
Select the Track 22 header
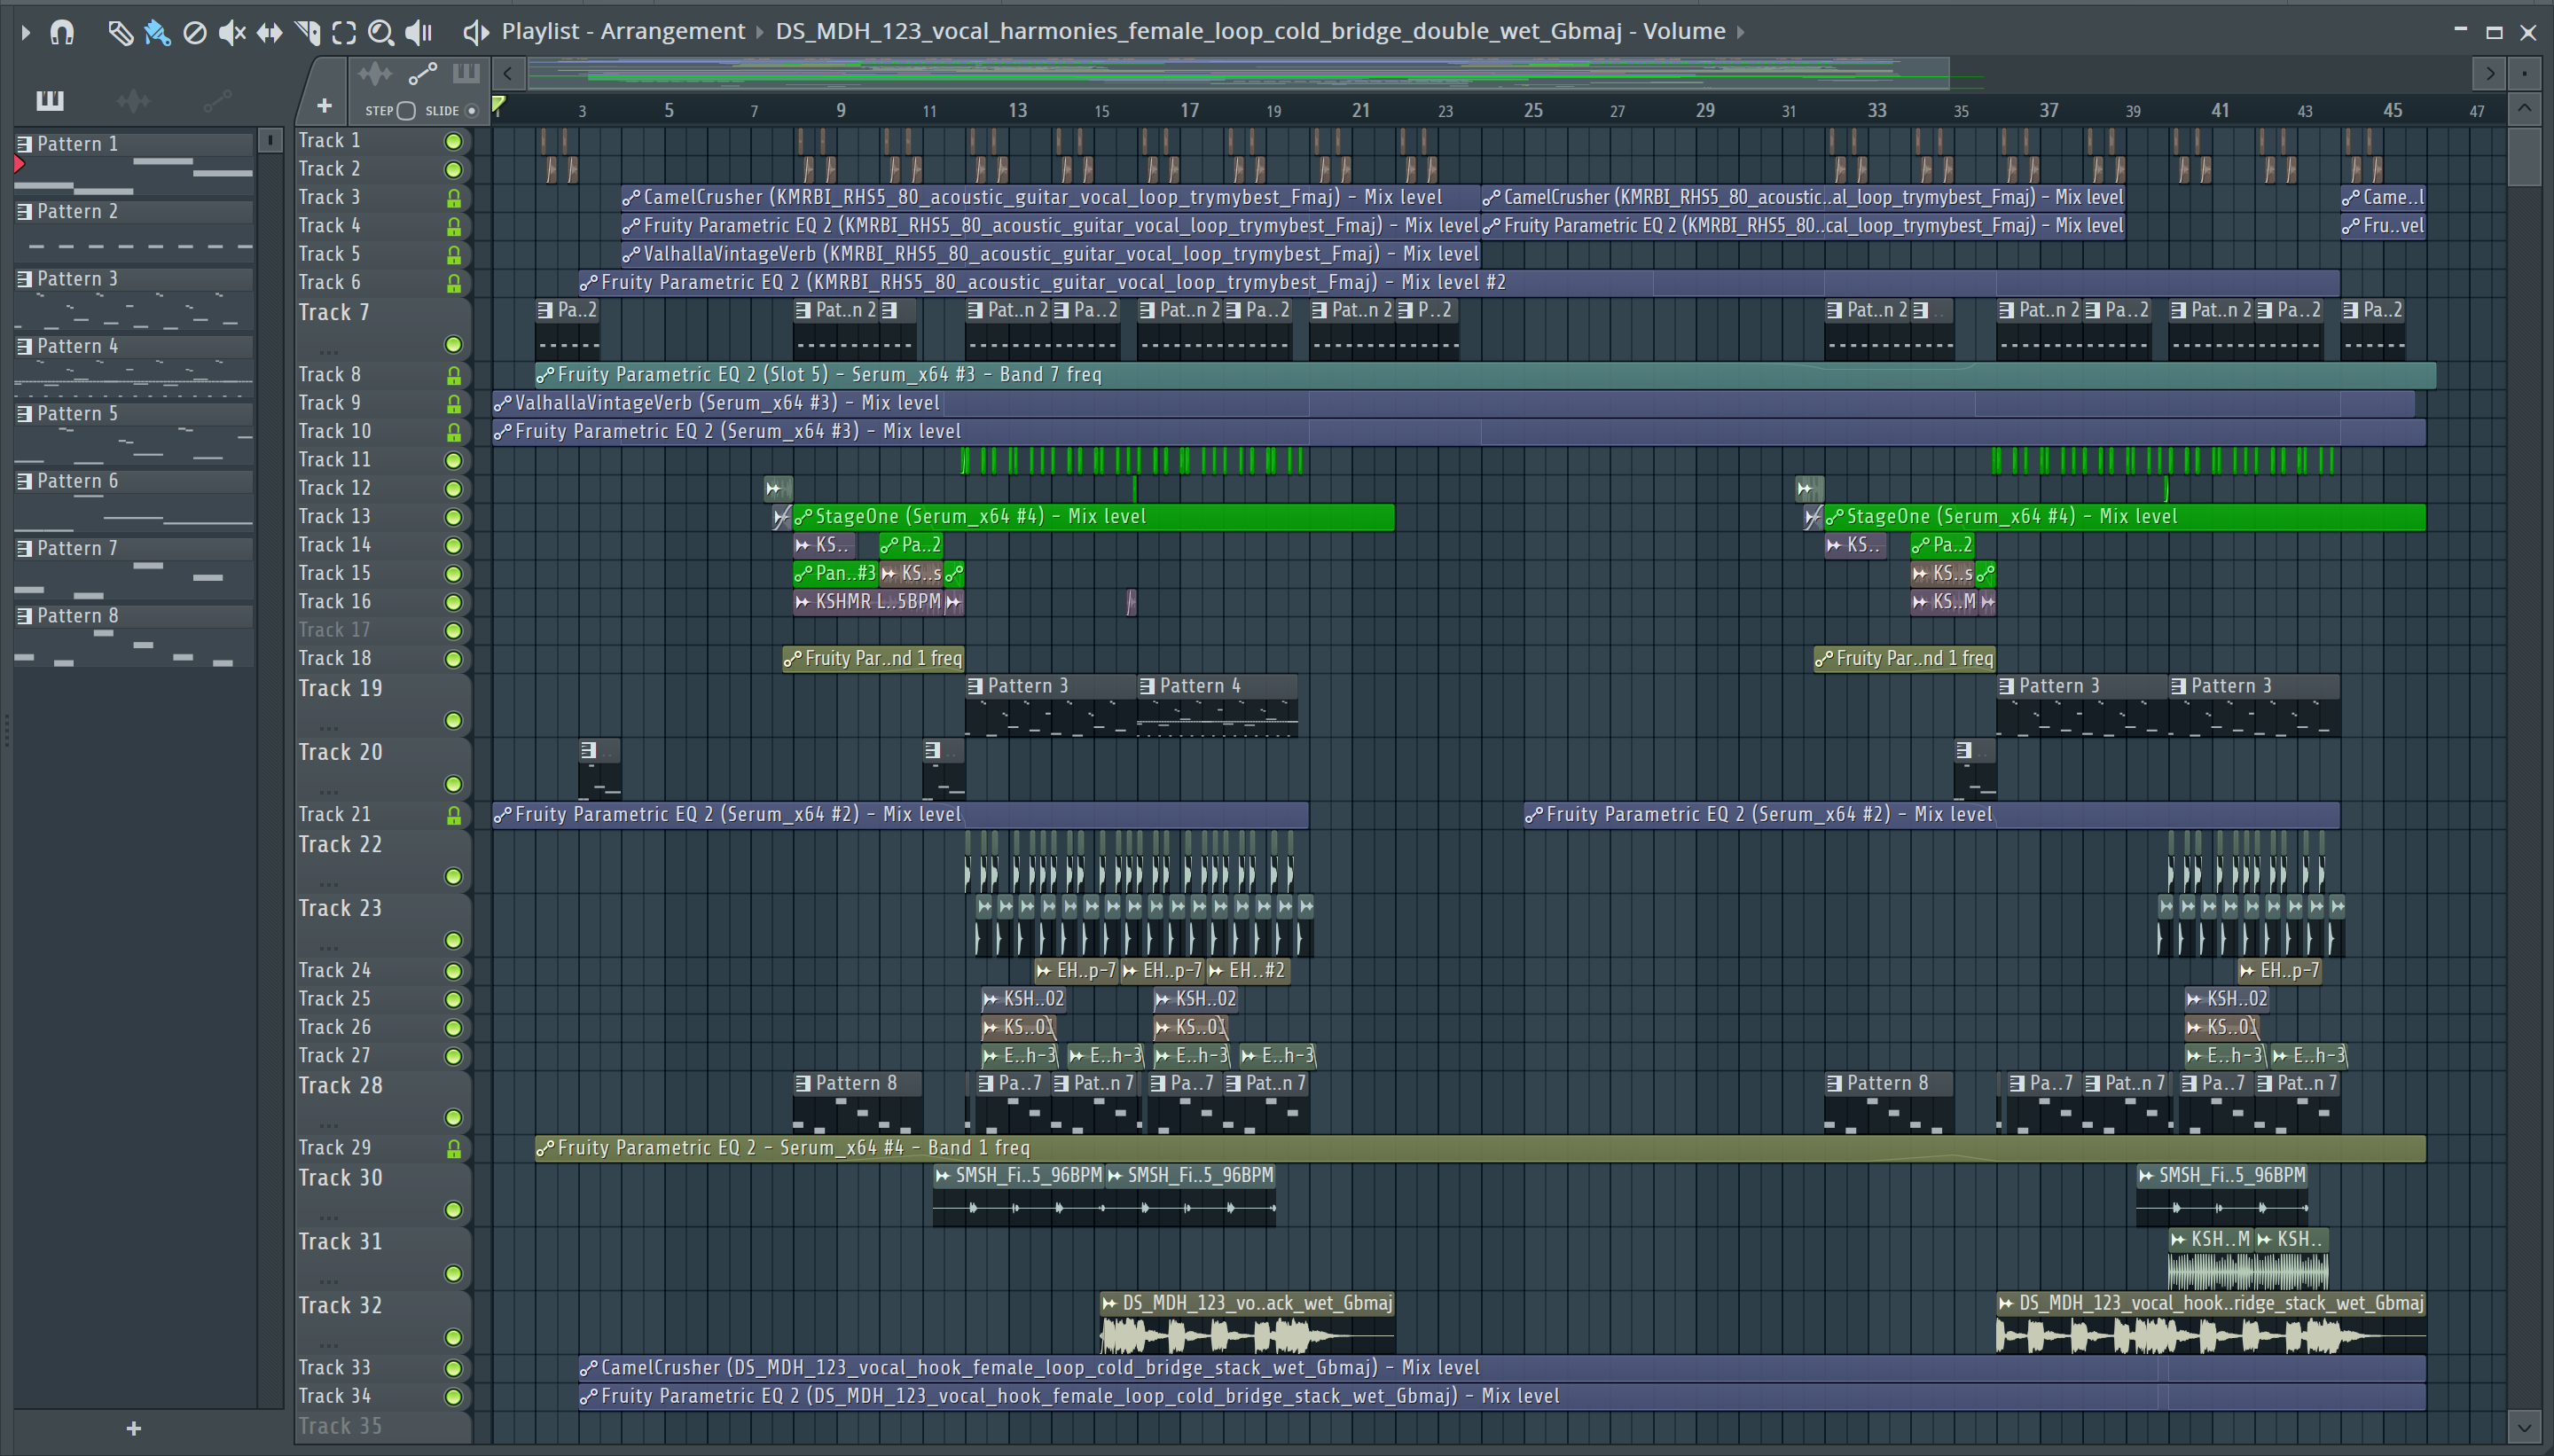pos(382,861)
